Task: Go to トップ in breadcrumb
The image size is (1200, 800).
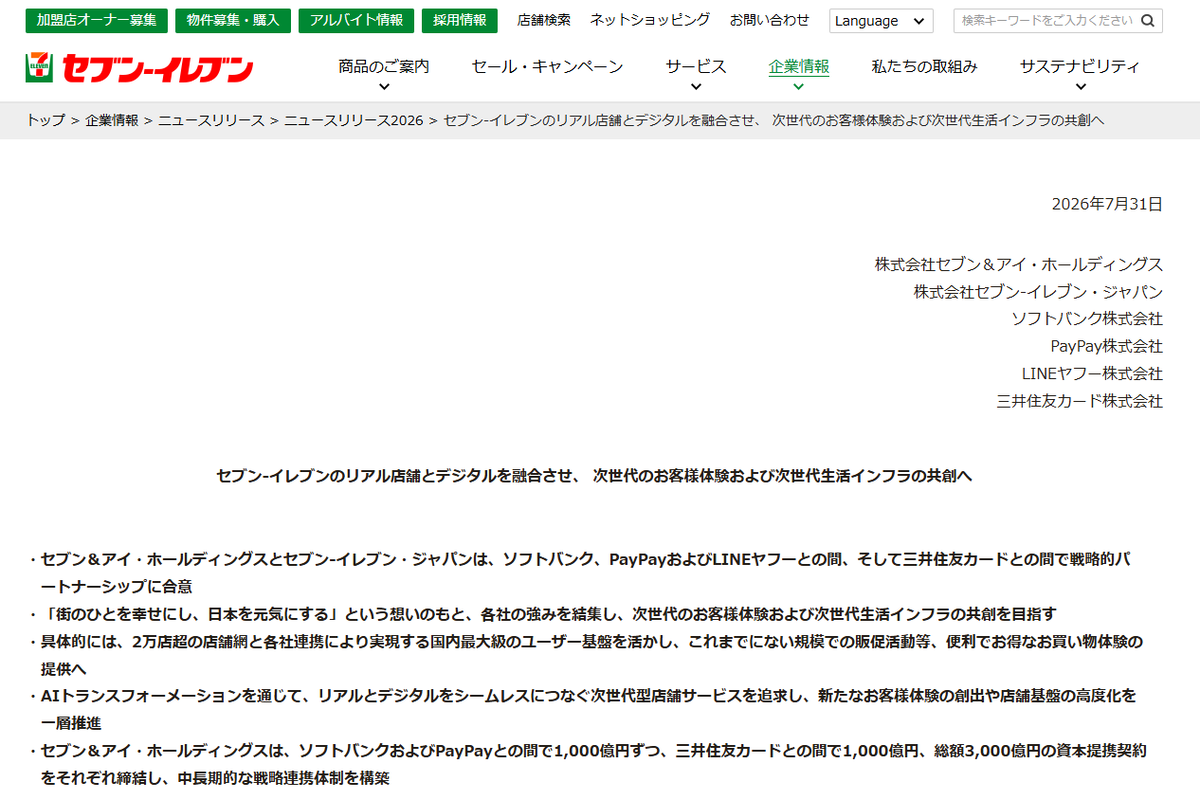Action: coord(46,120)
